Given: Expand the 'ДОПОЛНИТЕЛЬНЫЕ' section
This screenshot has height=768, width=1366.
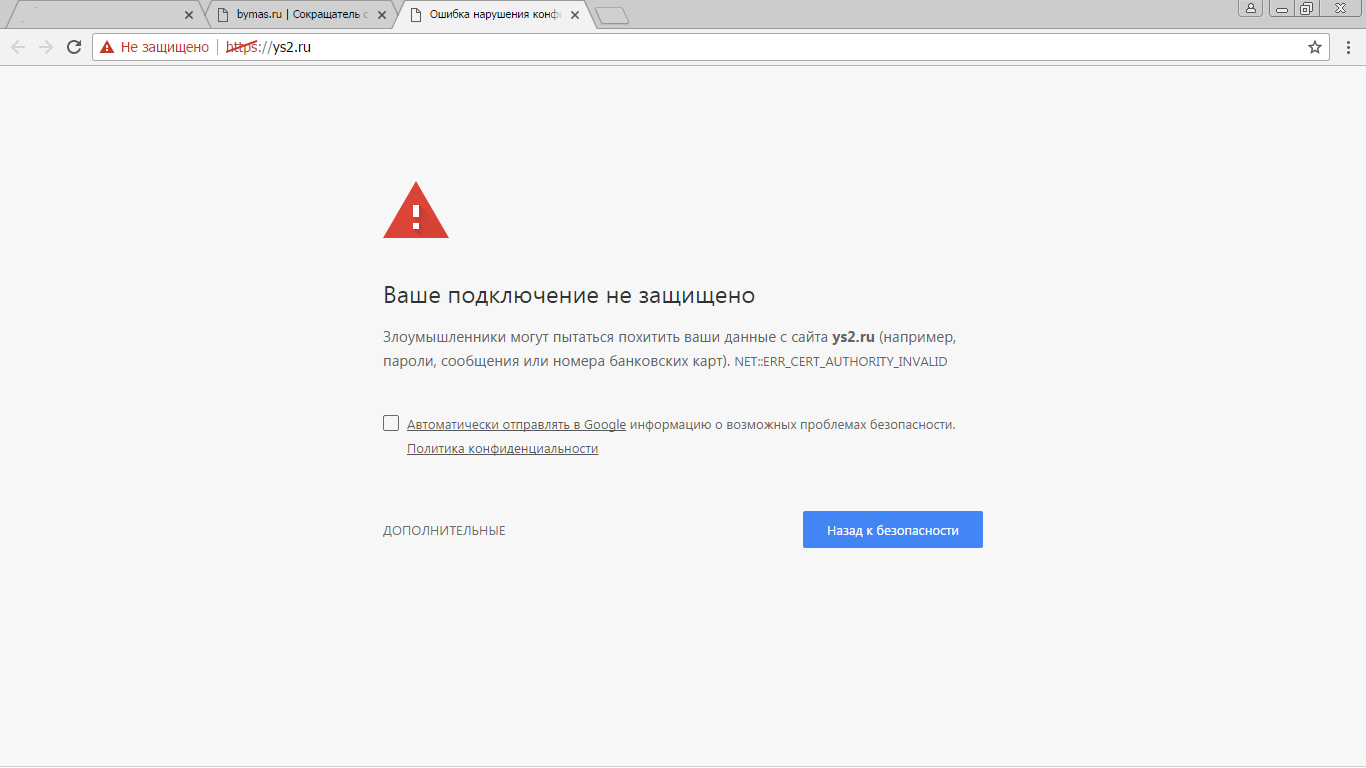Looking at the screenshot, I should tap(444, 531).
